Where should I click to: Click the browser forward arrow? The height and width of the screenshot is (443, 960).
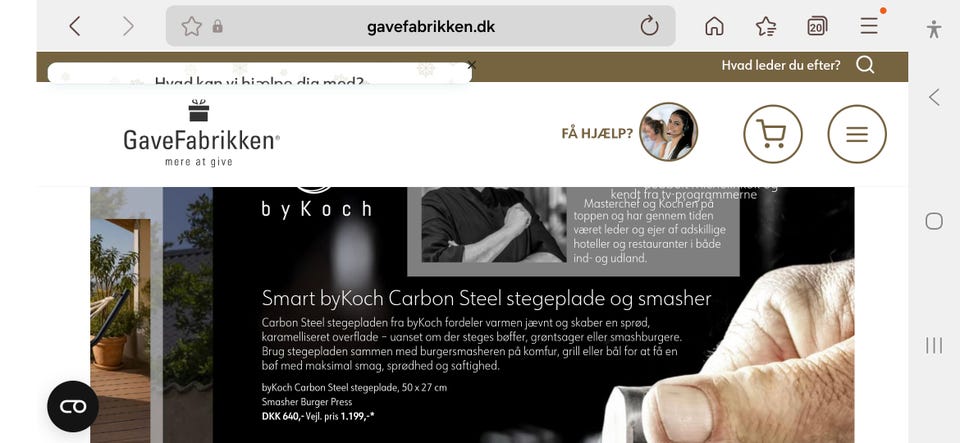pyautogui.click(x=127, y=26)
